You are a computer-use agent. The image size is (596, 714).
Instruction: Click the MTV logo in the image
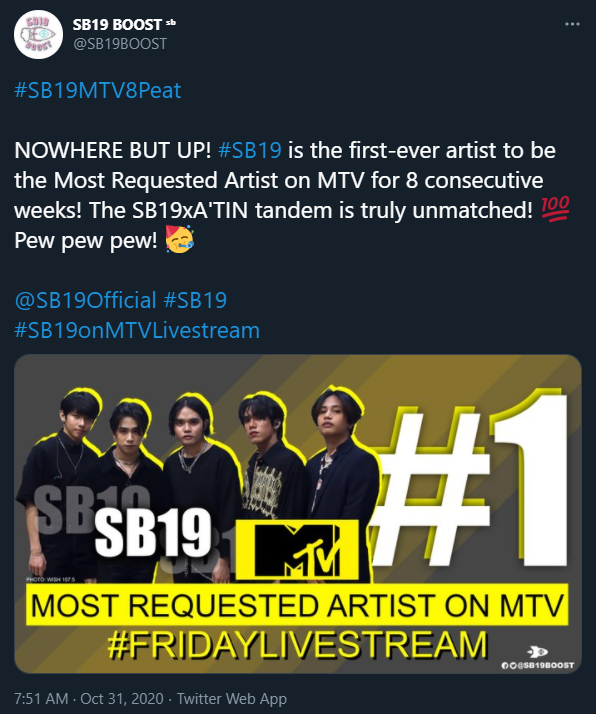pos(297,551)
